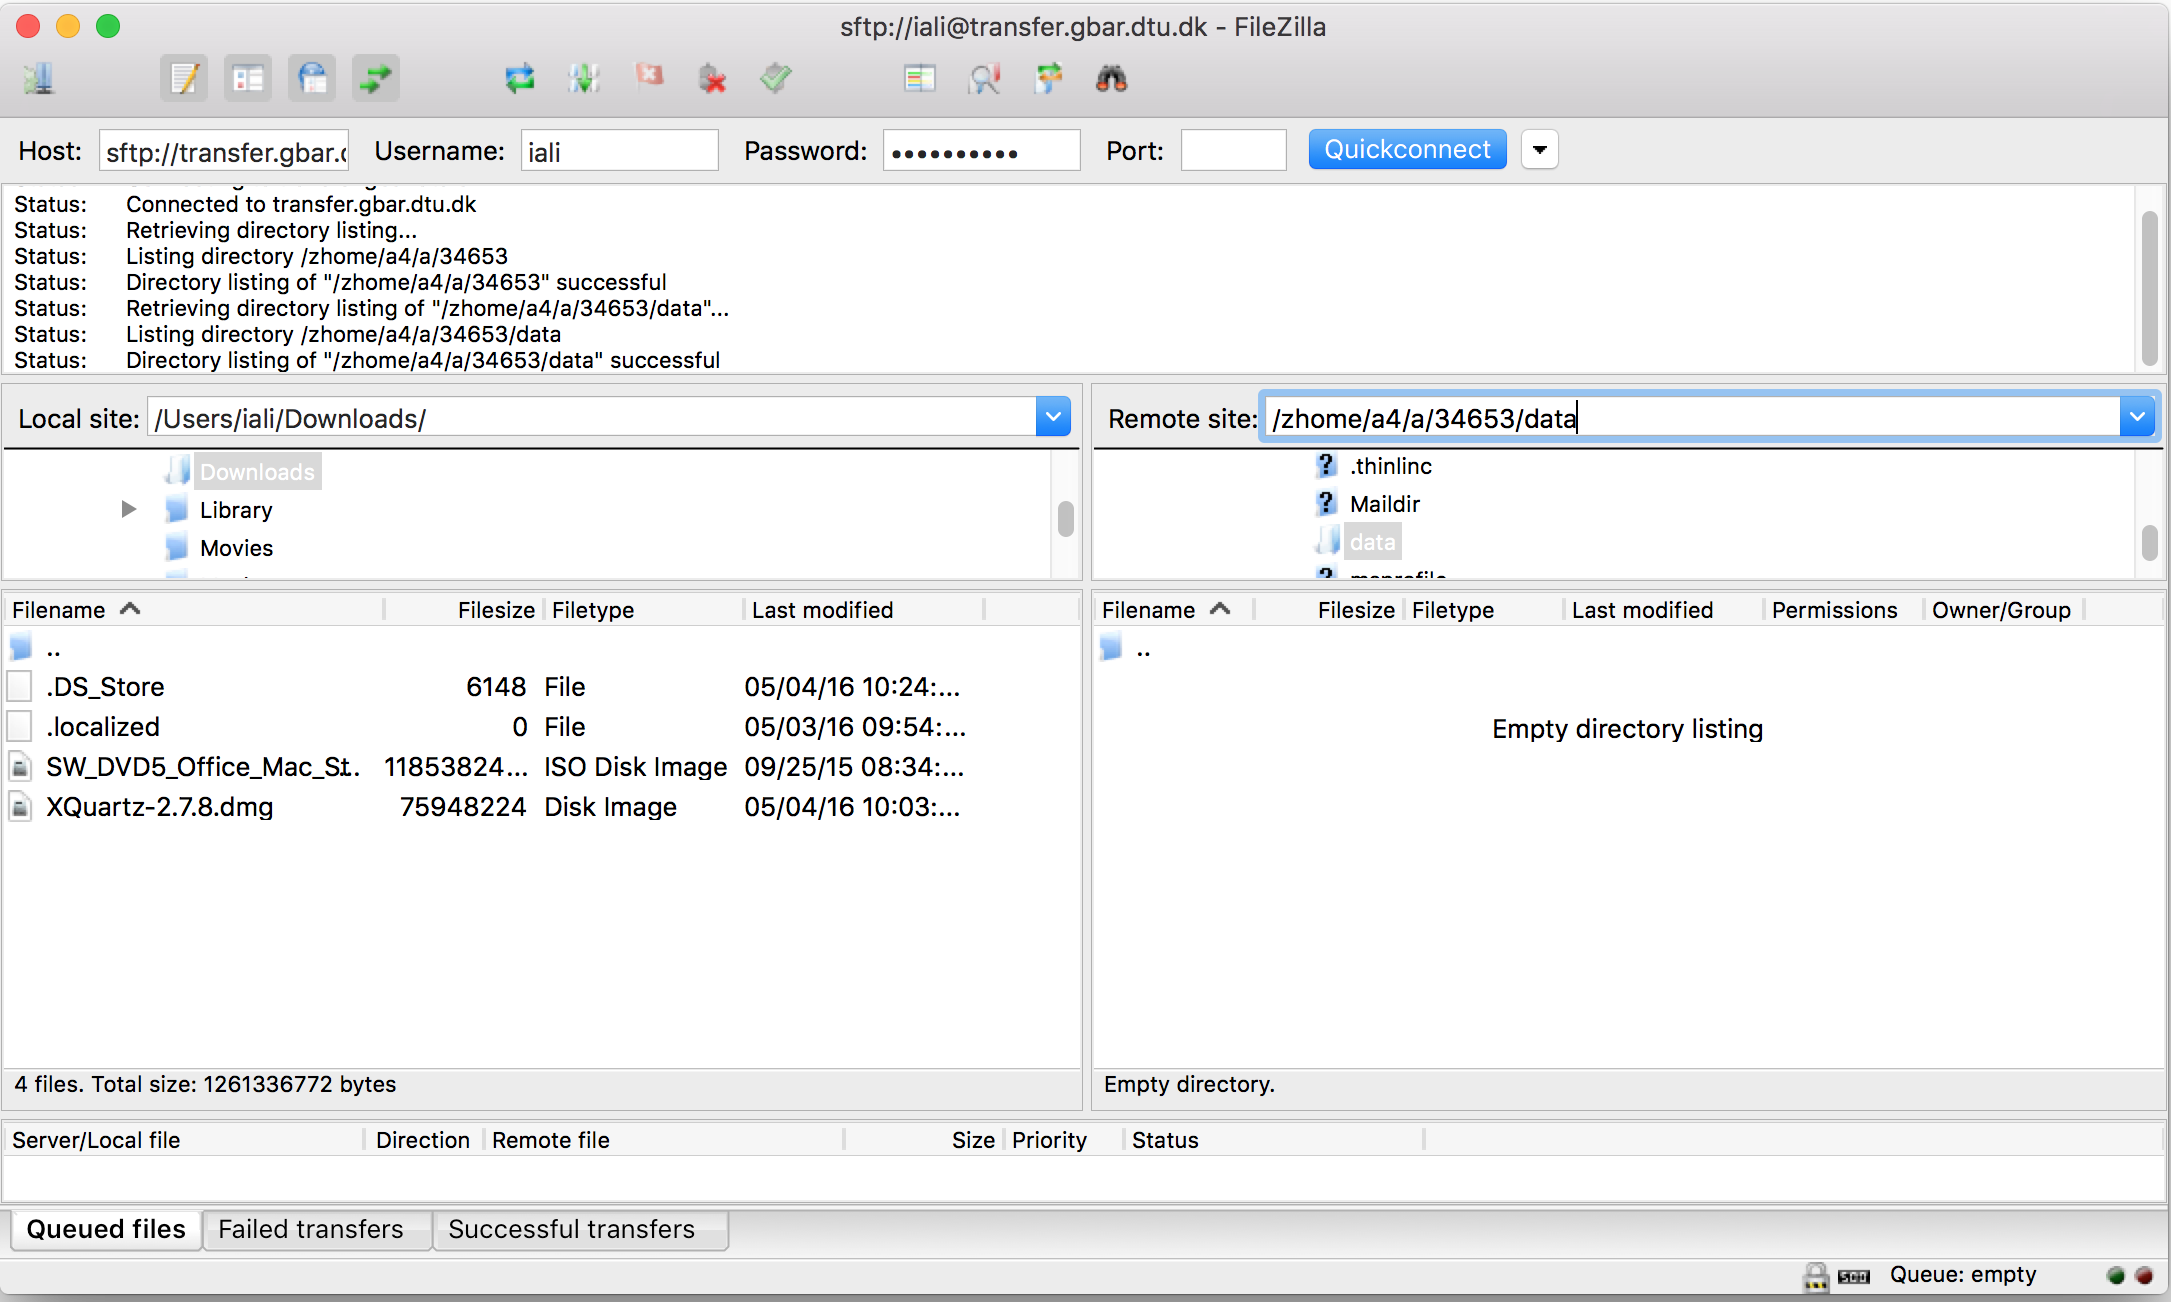Click the red activity indicator light

click(2144, 1275)
